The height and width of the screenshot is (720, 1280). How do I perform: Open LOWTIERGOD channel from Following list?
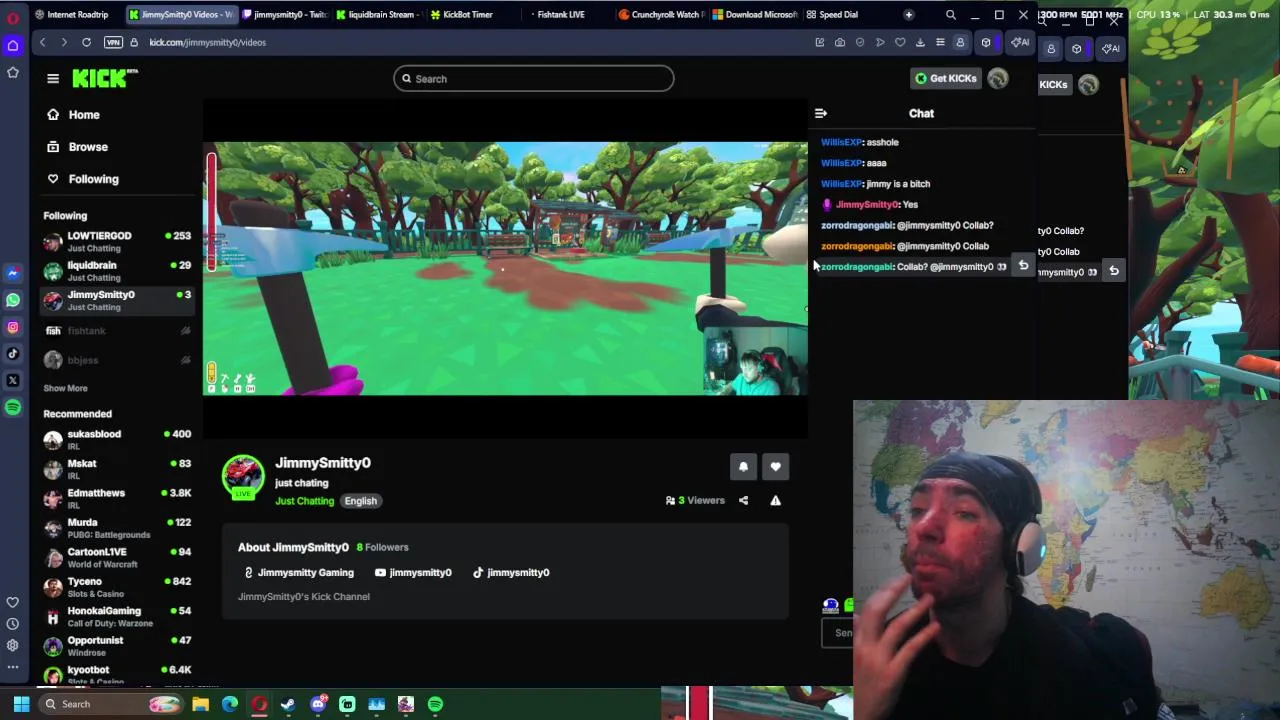click(x=117, y=241)
